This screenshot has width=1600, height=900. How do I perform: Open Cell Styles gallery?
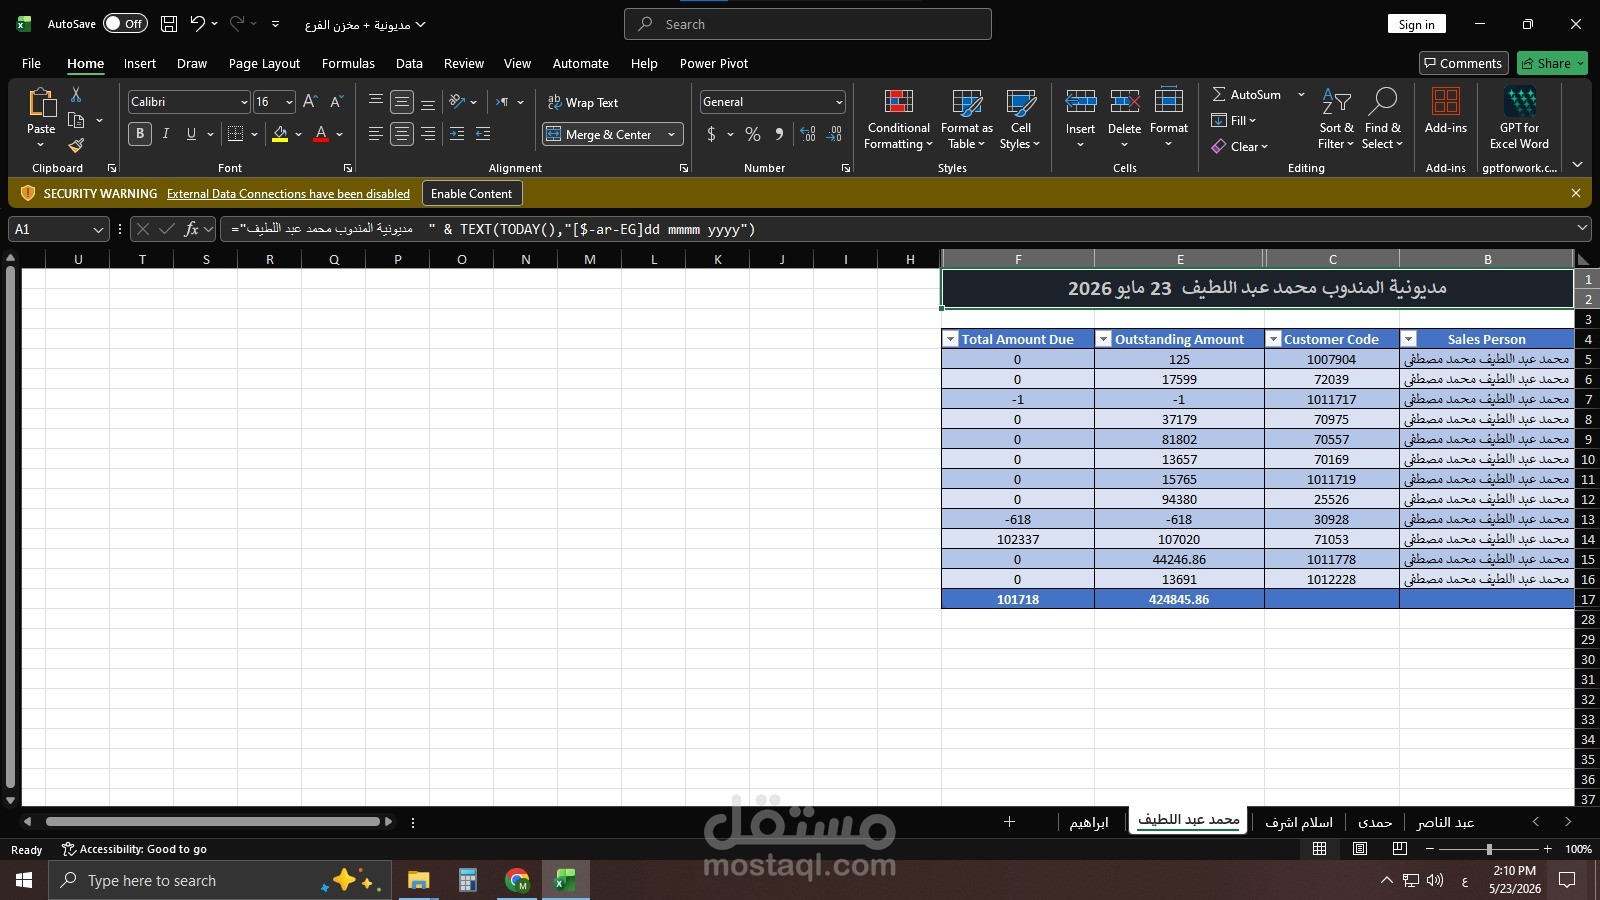point(1020,120)
